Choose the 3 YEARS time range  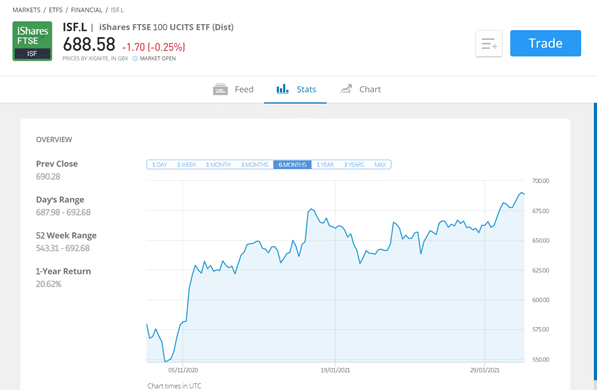point(354,165)
